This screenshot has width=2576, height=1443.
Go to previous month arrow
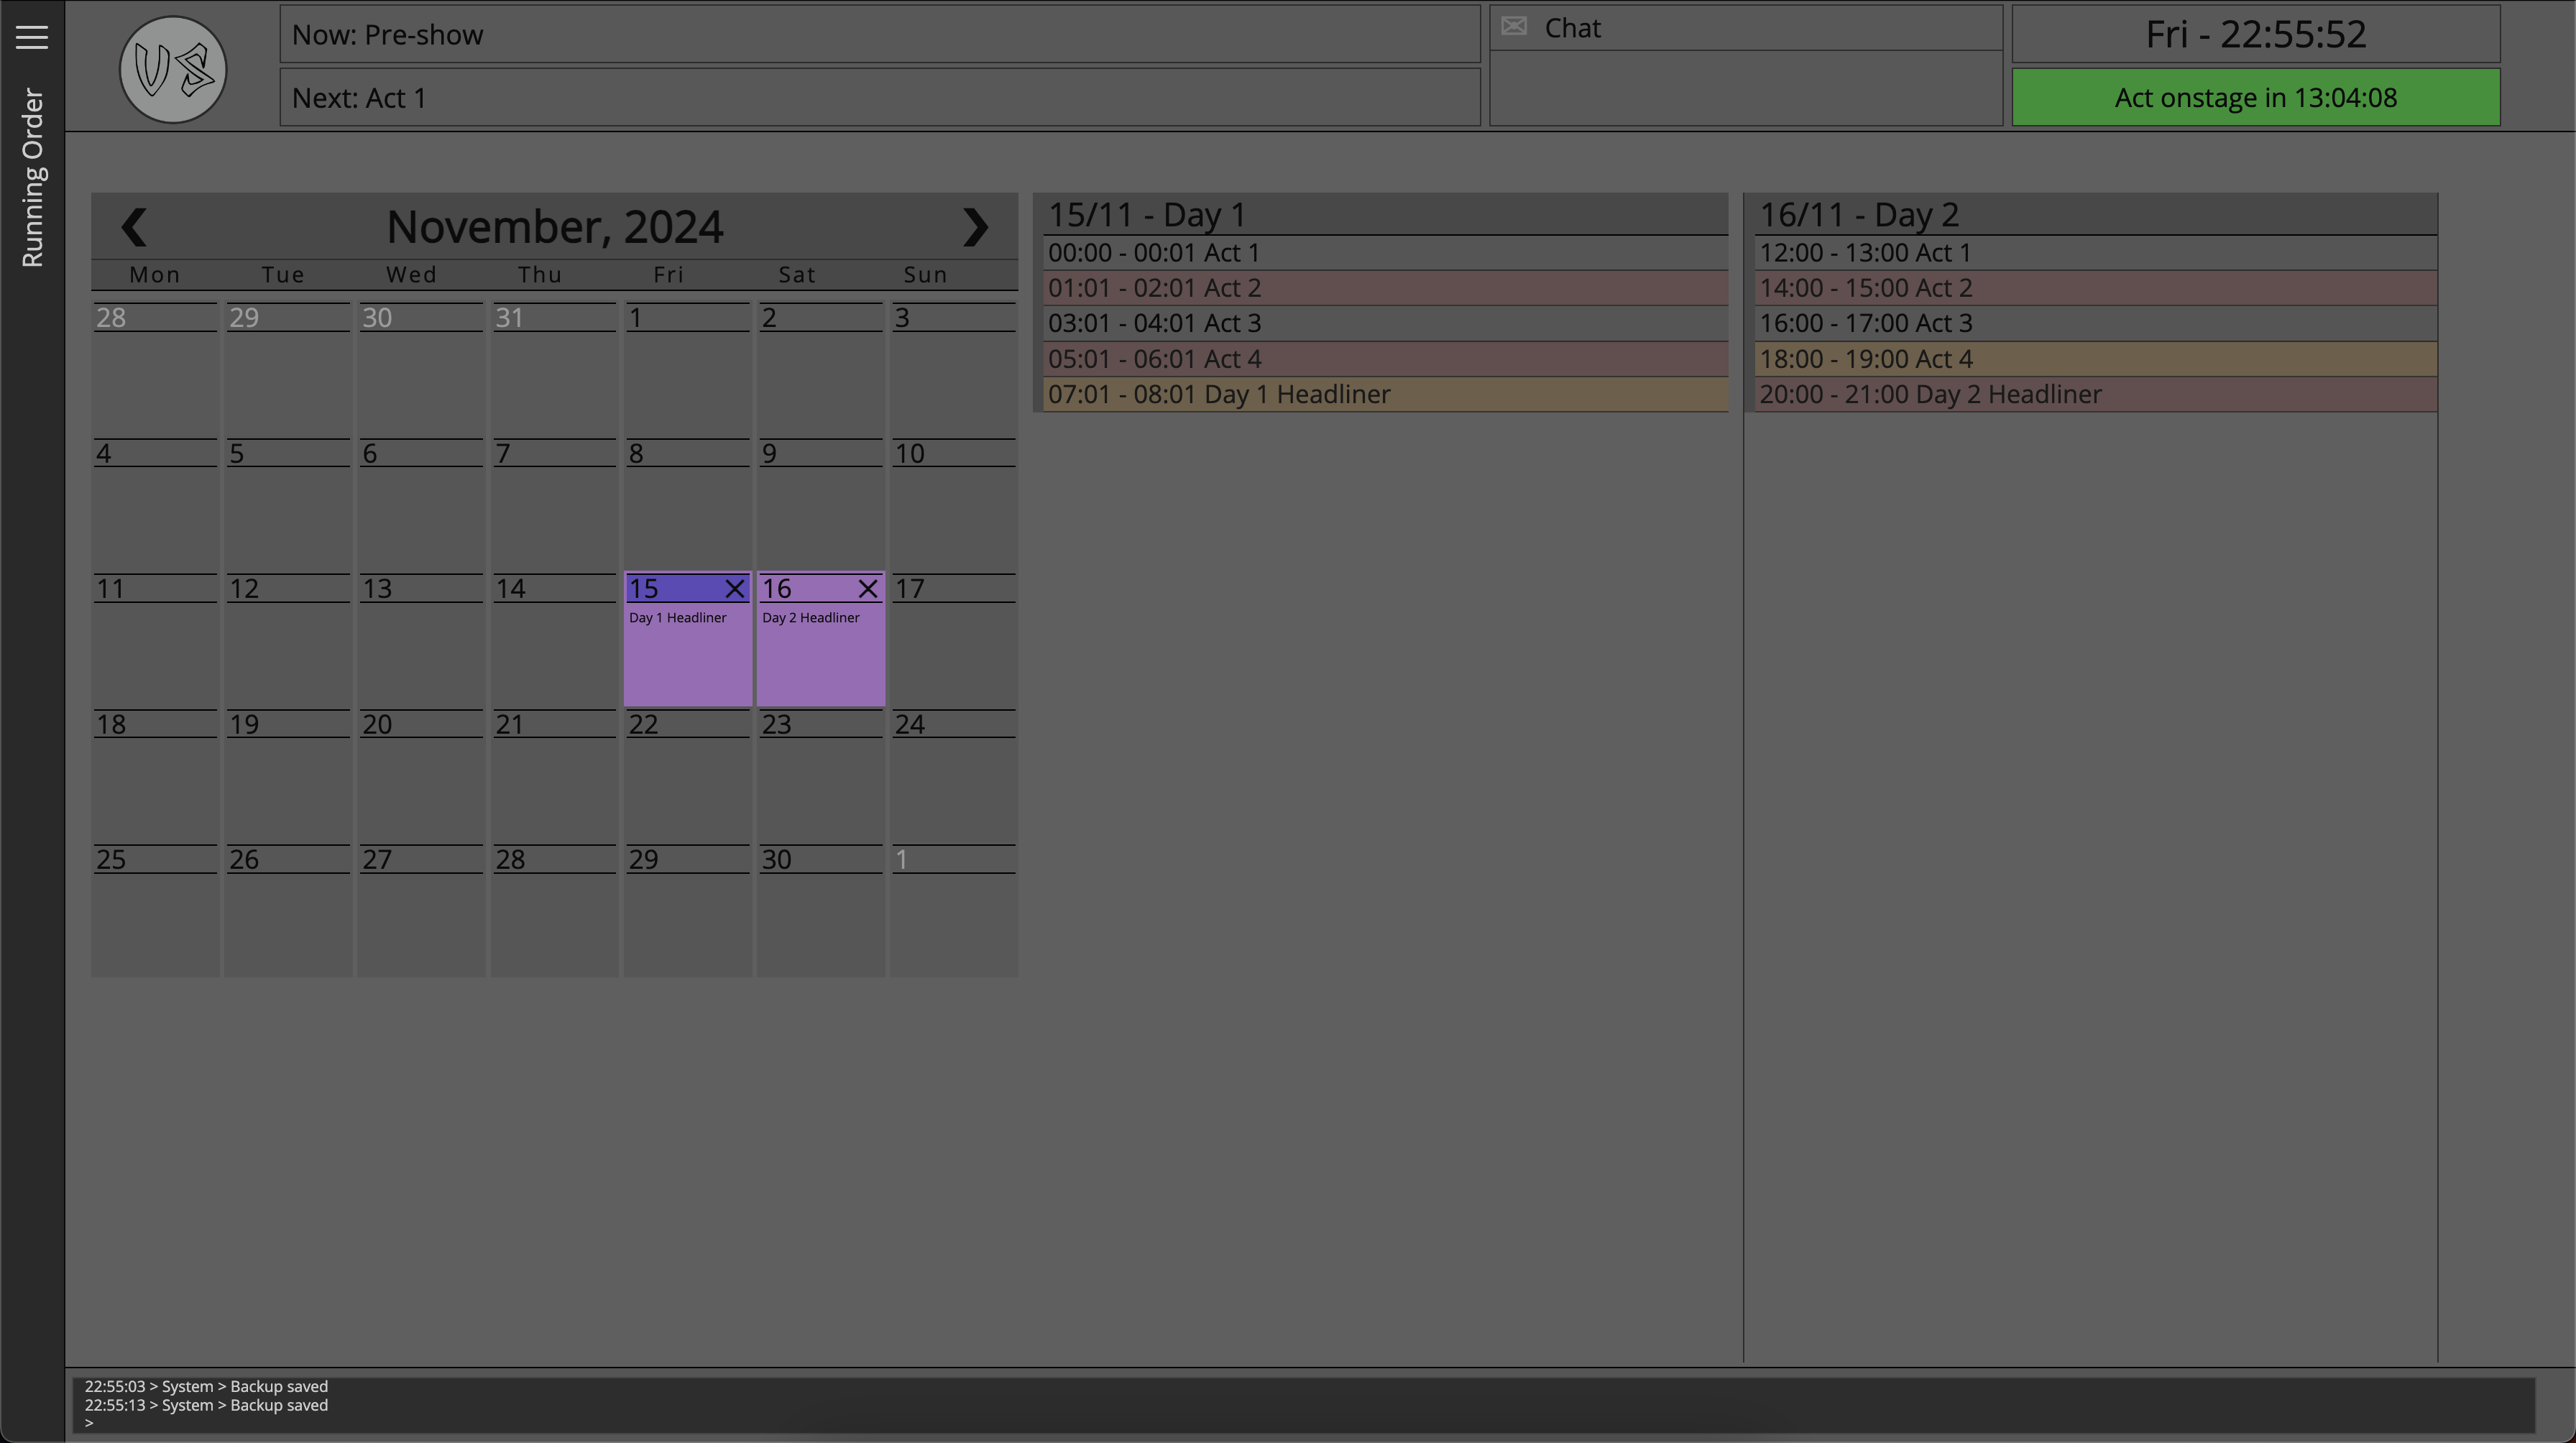point(134,227)
